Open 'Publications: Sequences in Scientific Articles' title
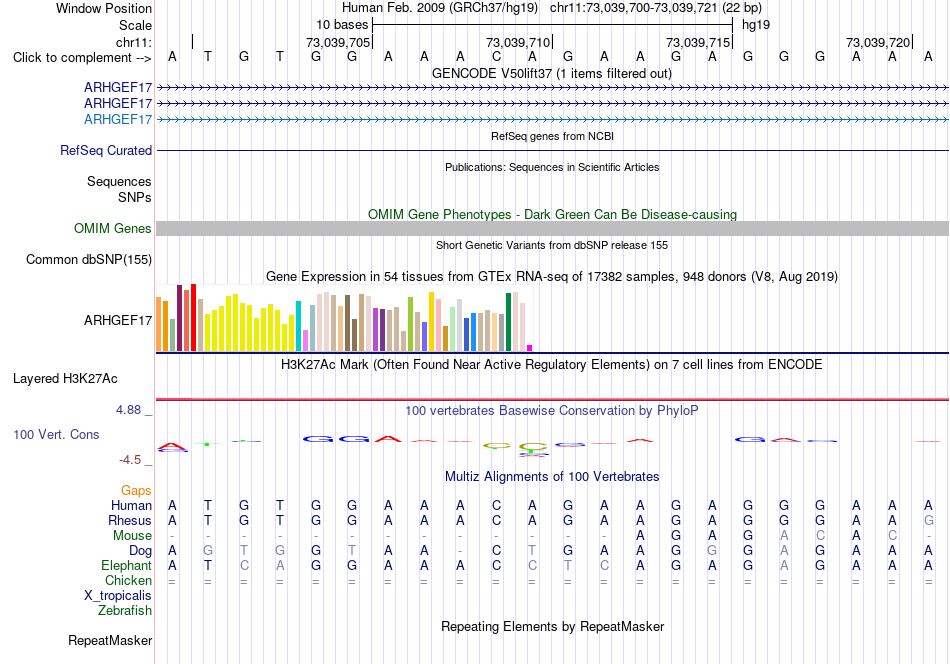Image resolution: width=950 pixels, height=664 pixels. pos(552,167)
